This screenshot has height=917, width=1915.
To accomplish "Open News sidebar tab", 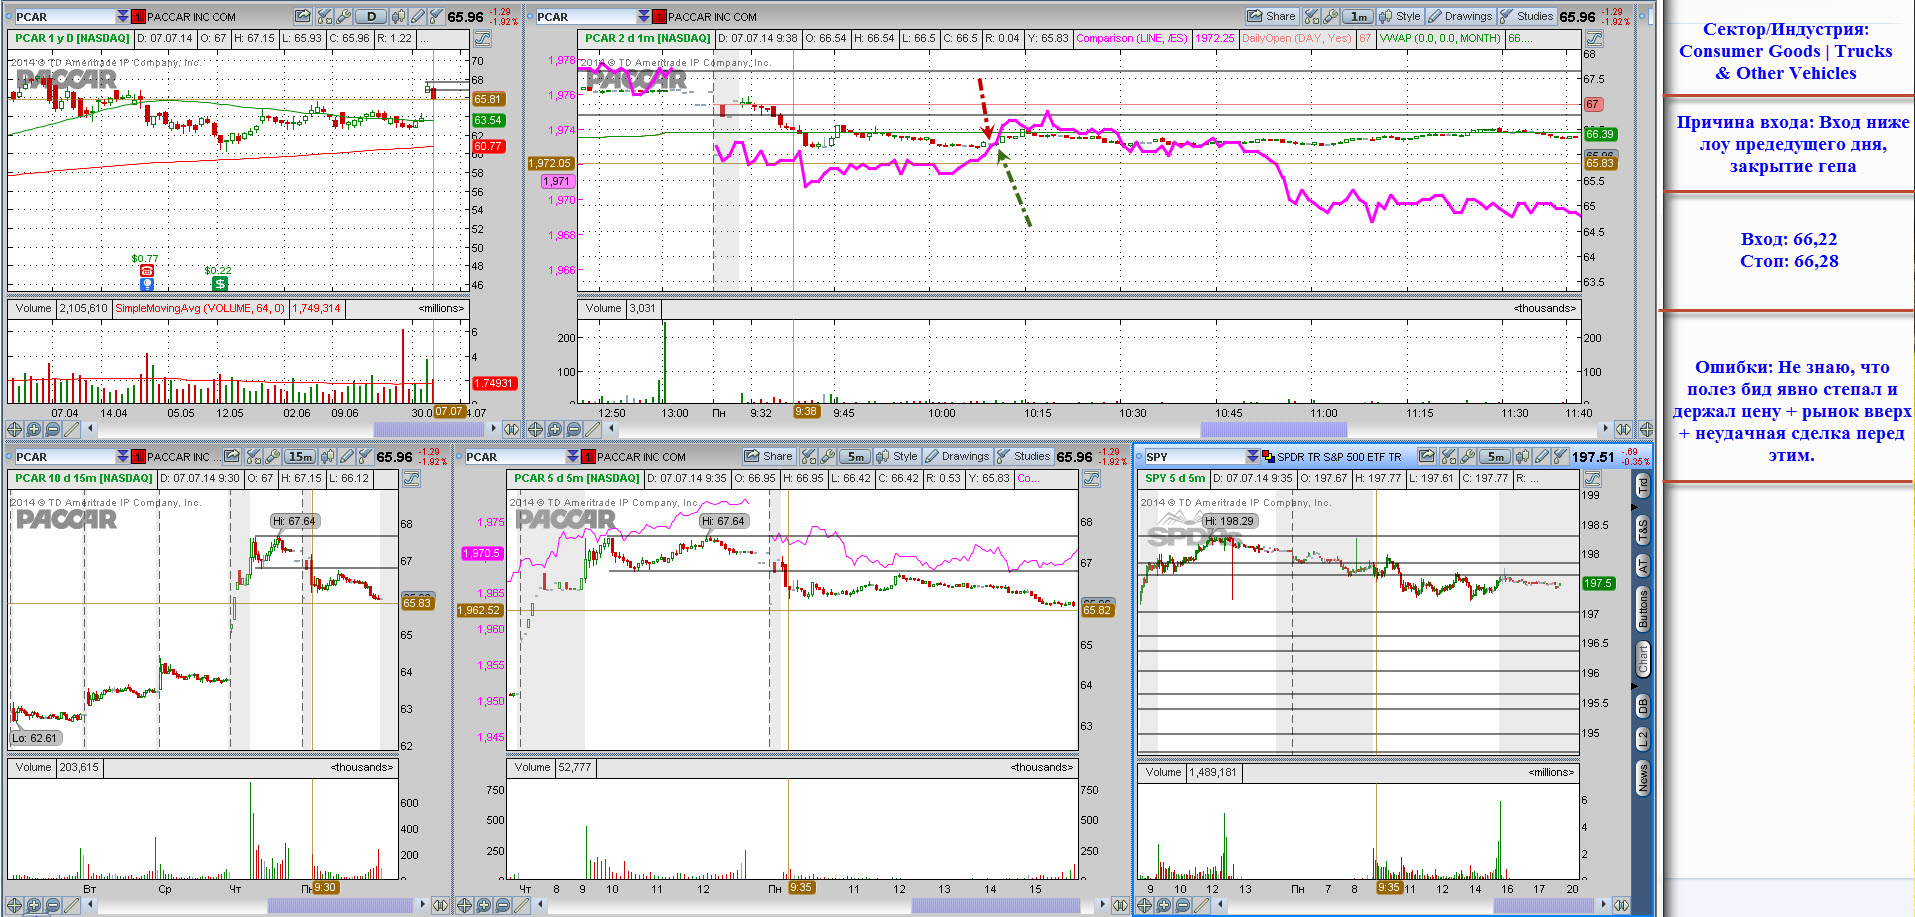I will pos(1642,777).
